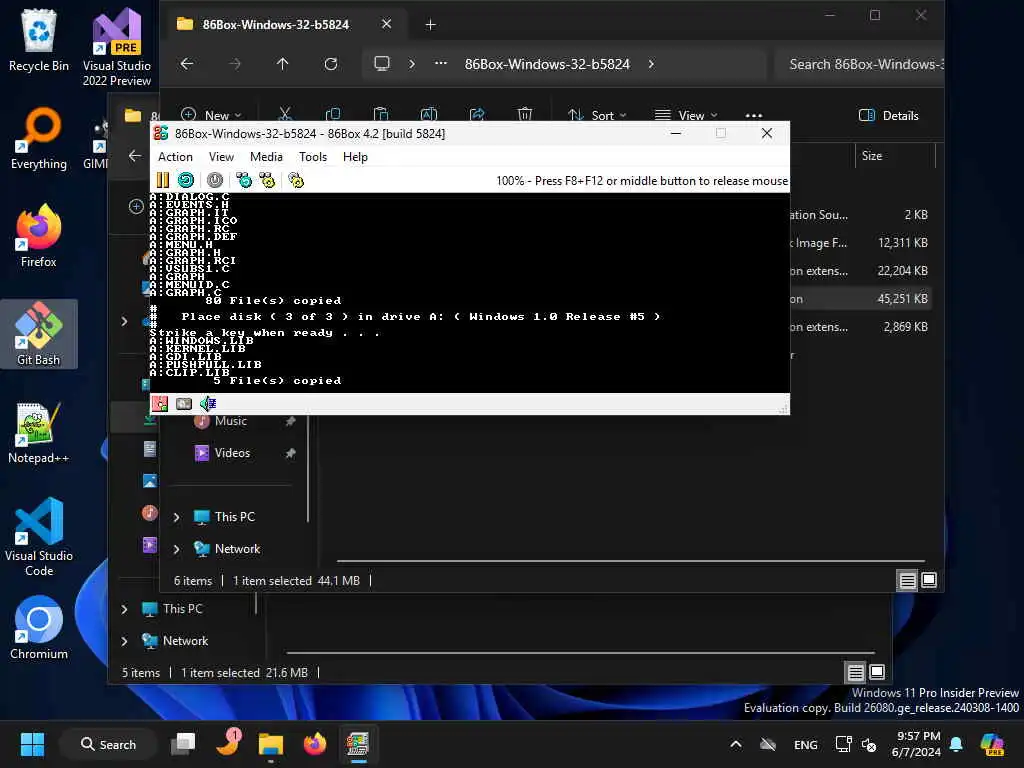
Task: Click the Cut icon in Explorer toolbar
Action: point(285,115)
